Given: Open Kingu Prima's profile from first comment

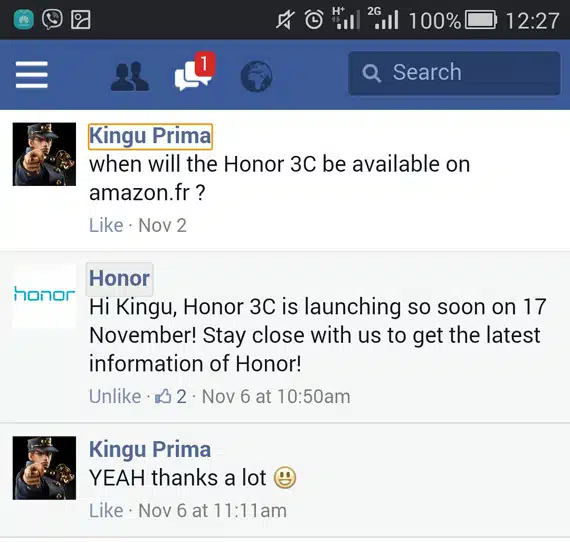Looking at the screenshot, I should coord(150,136).
